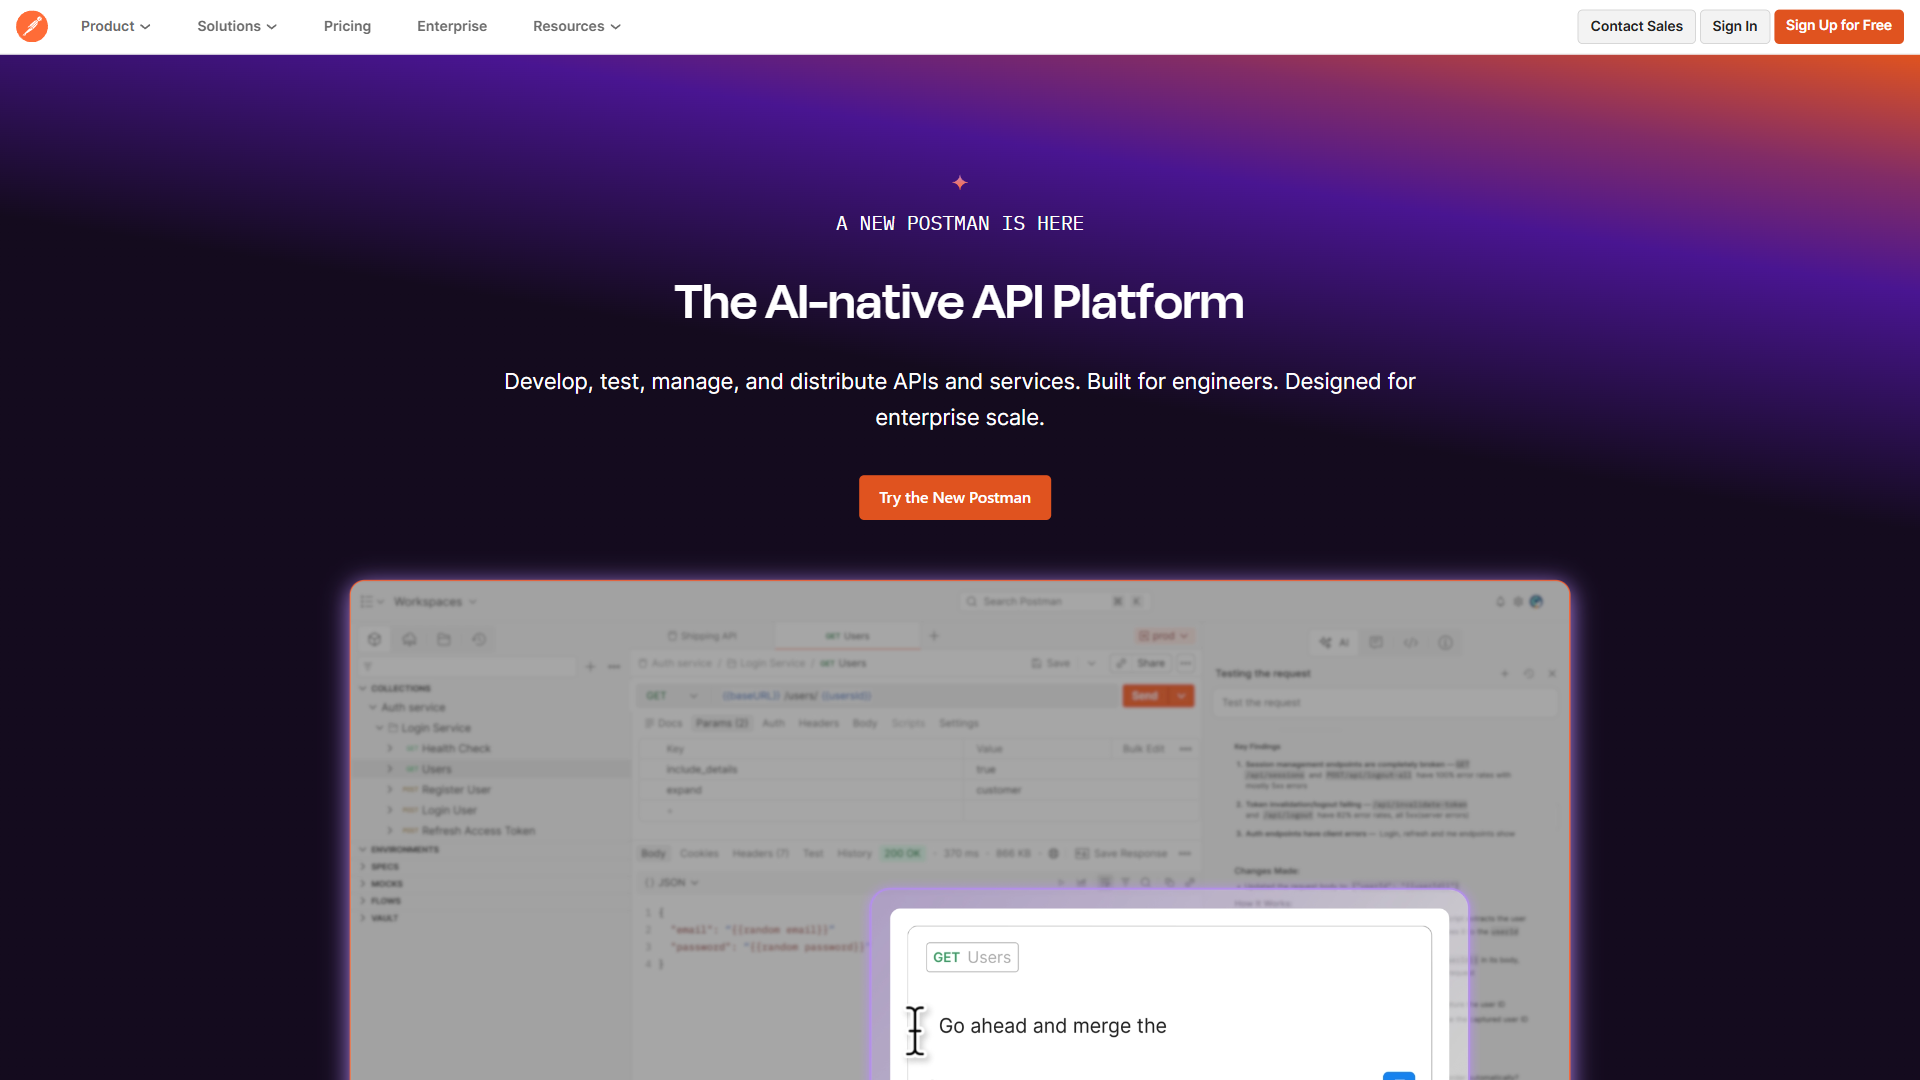Click the code snippet icon in the right panel

[x=1410, y=642]
